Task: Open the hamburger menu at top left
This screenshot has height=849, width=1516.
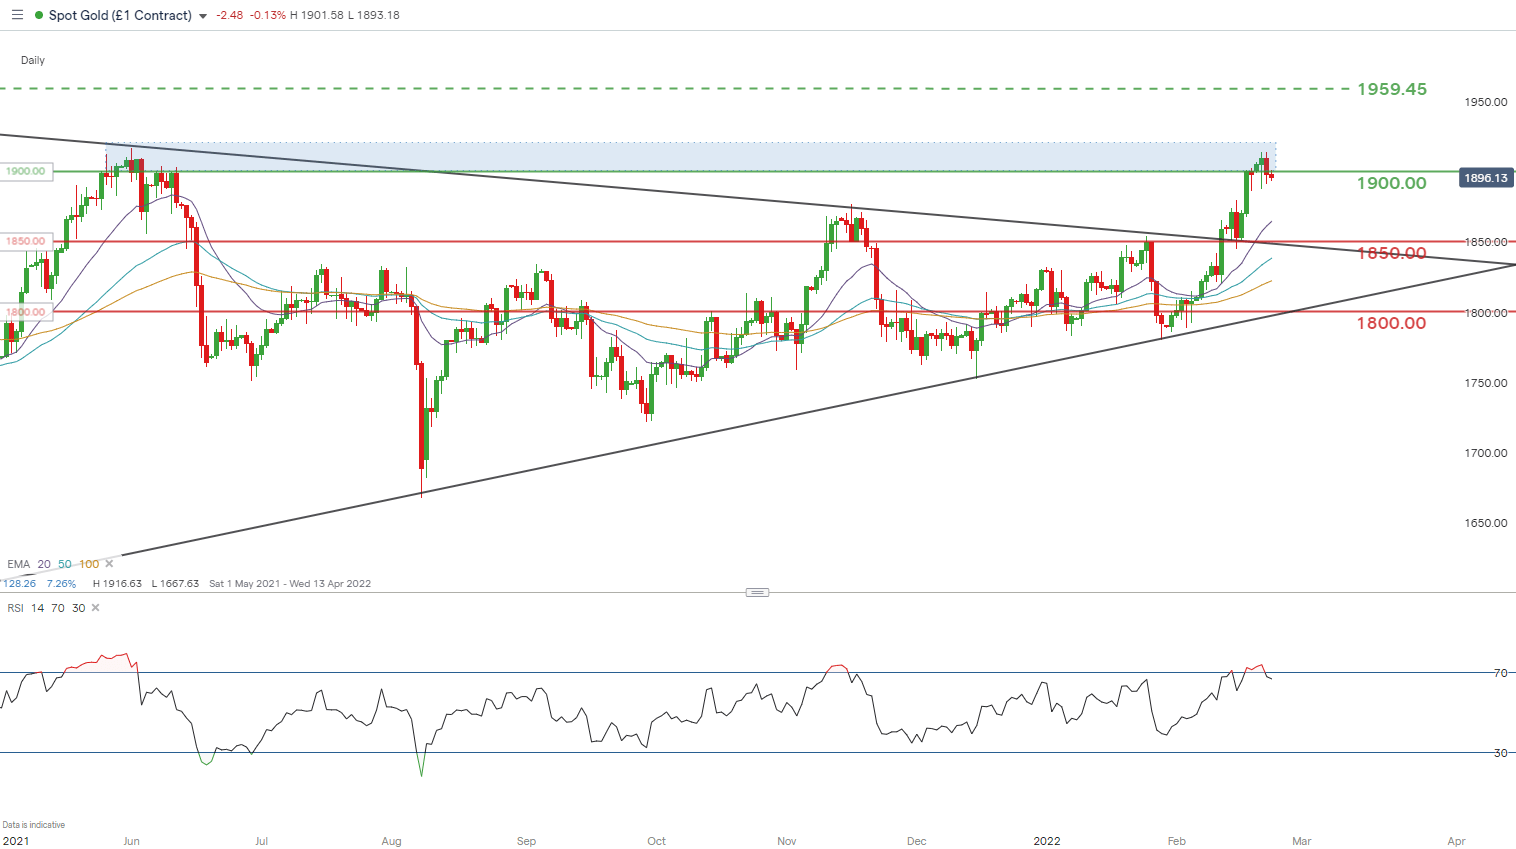Action: [17, 15]
